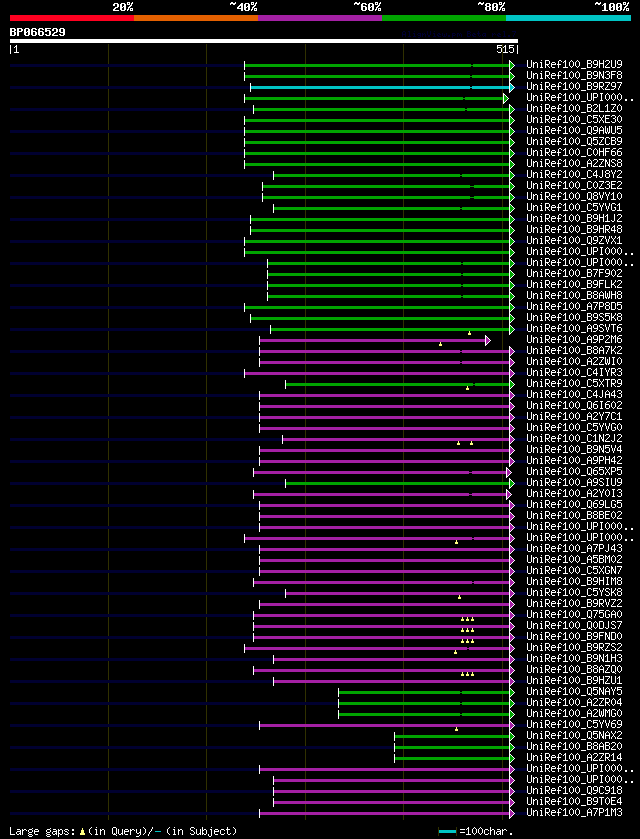Choose the UniRef100_A2ZWI0 entry
The image size is (640, 839).
[x=574, y=363]
